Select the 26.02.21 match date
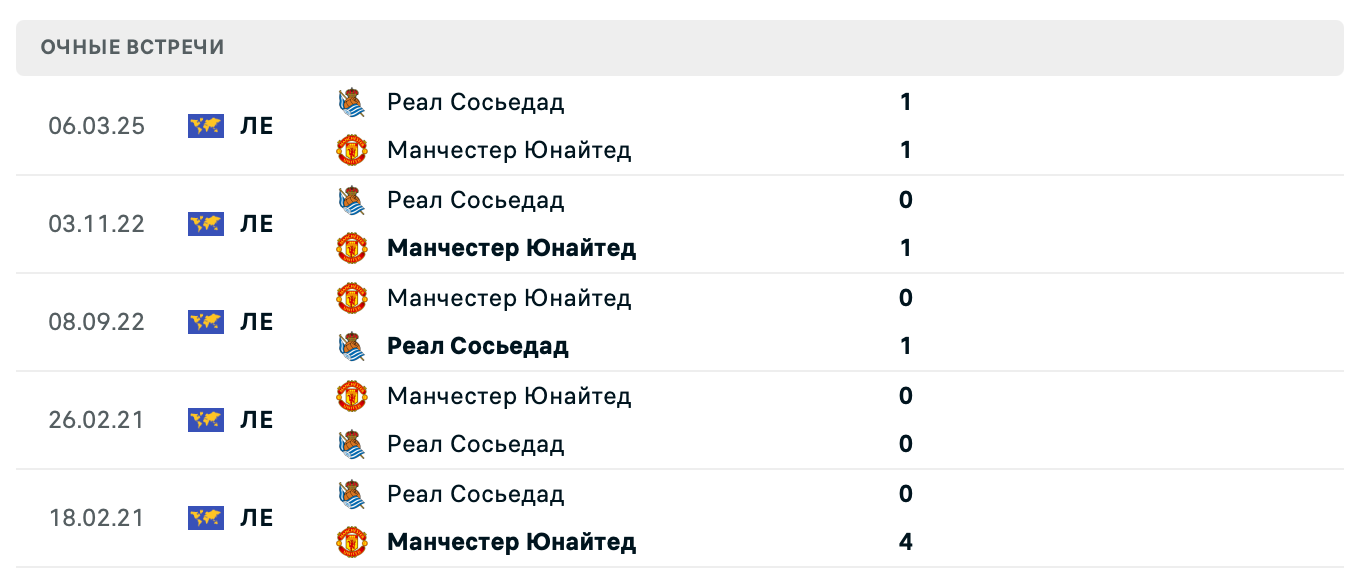The width and height of the screenshot is (1360, 582). click(96, 420)
